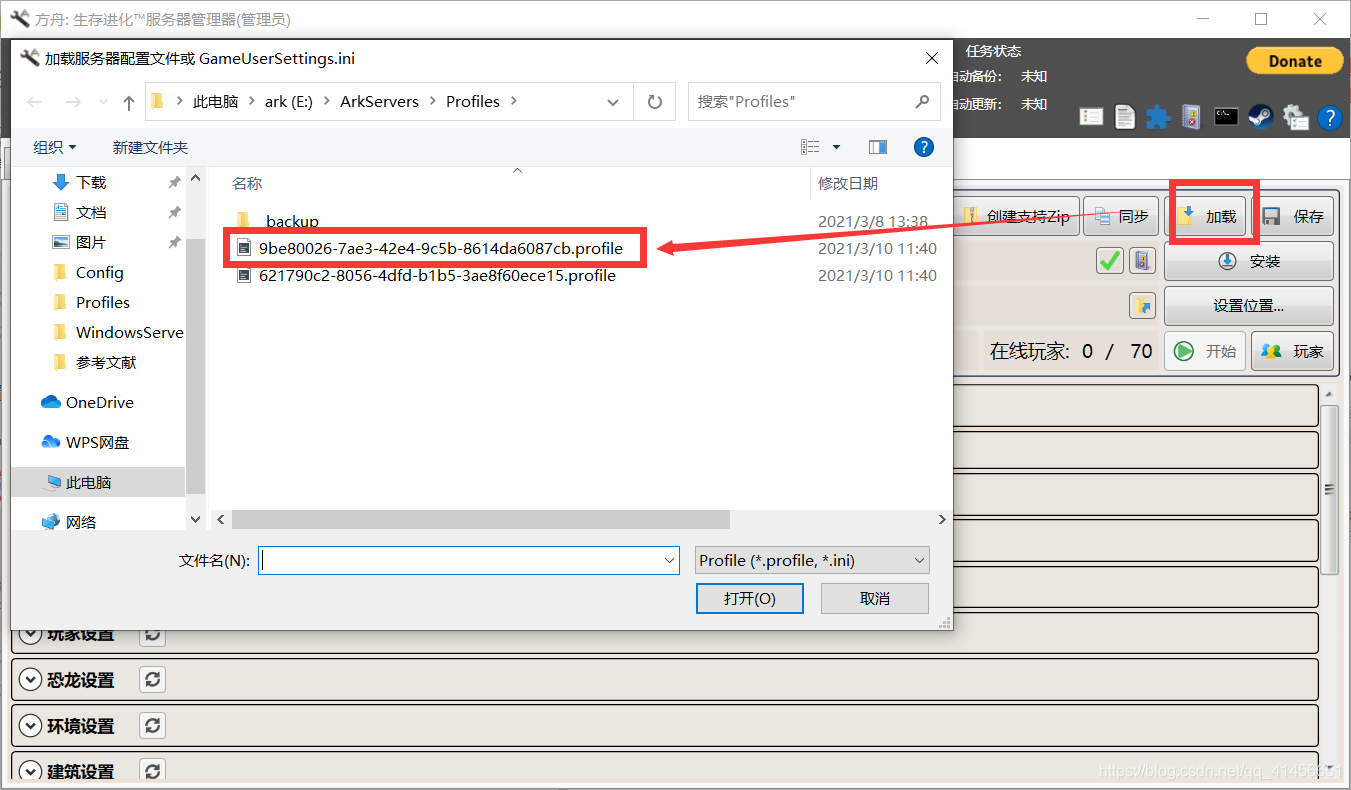Click the 安装 install button
This screenshot has height=790, width=1351.
click(x=1249, y=261)
